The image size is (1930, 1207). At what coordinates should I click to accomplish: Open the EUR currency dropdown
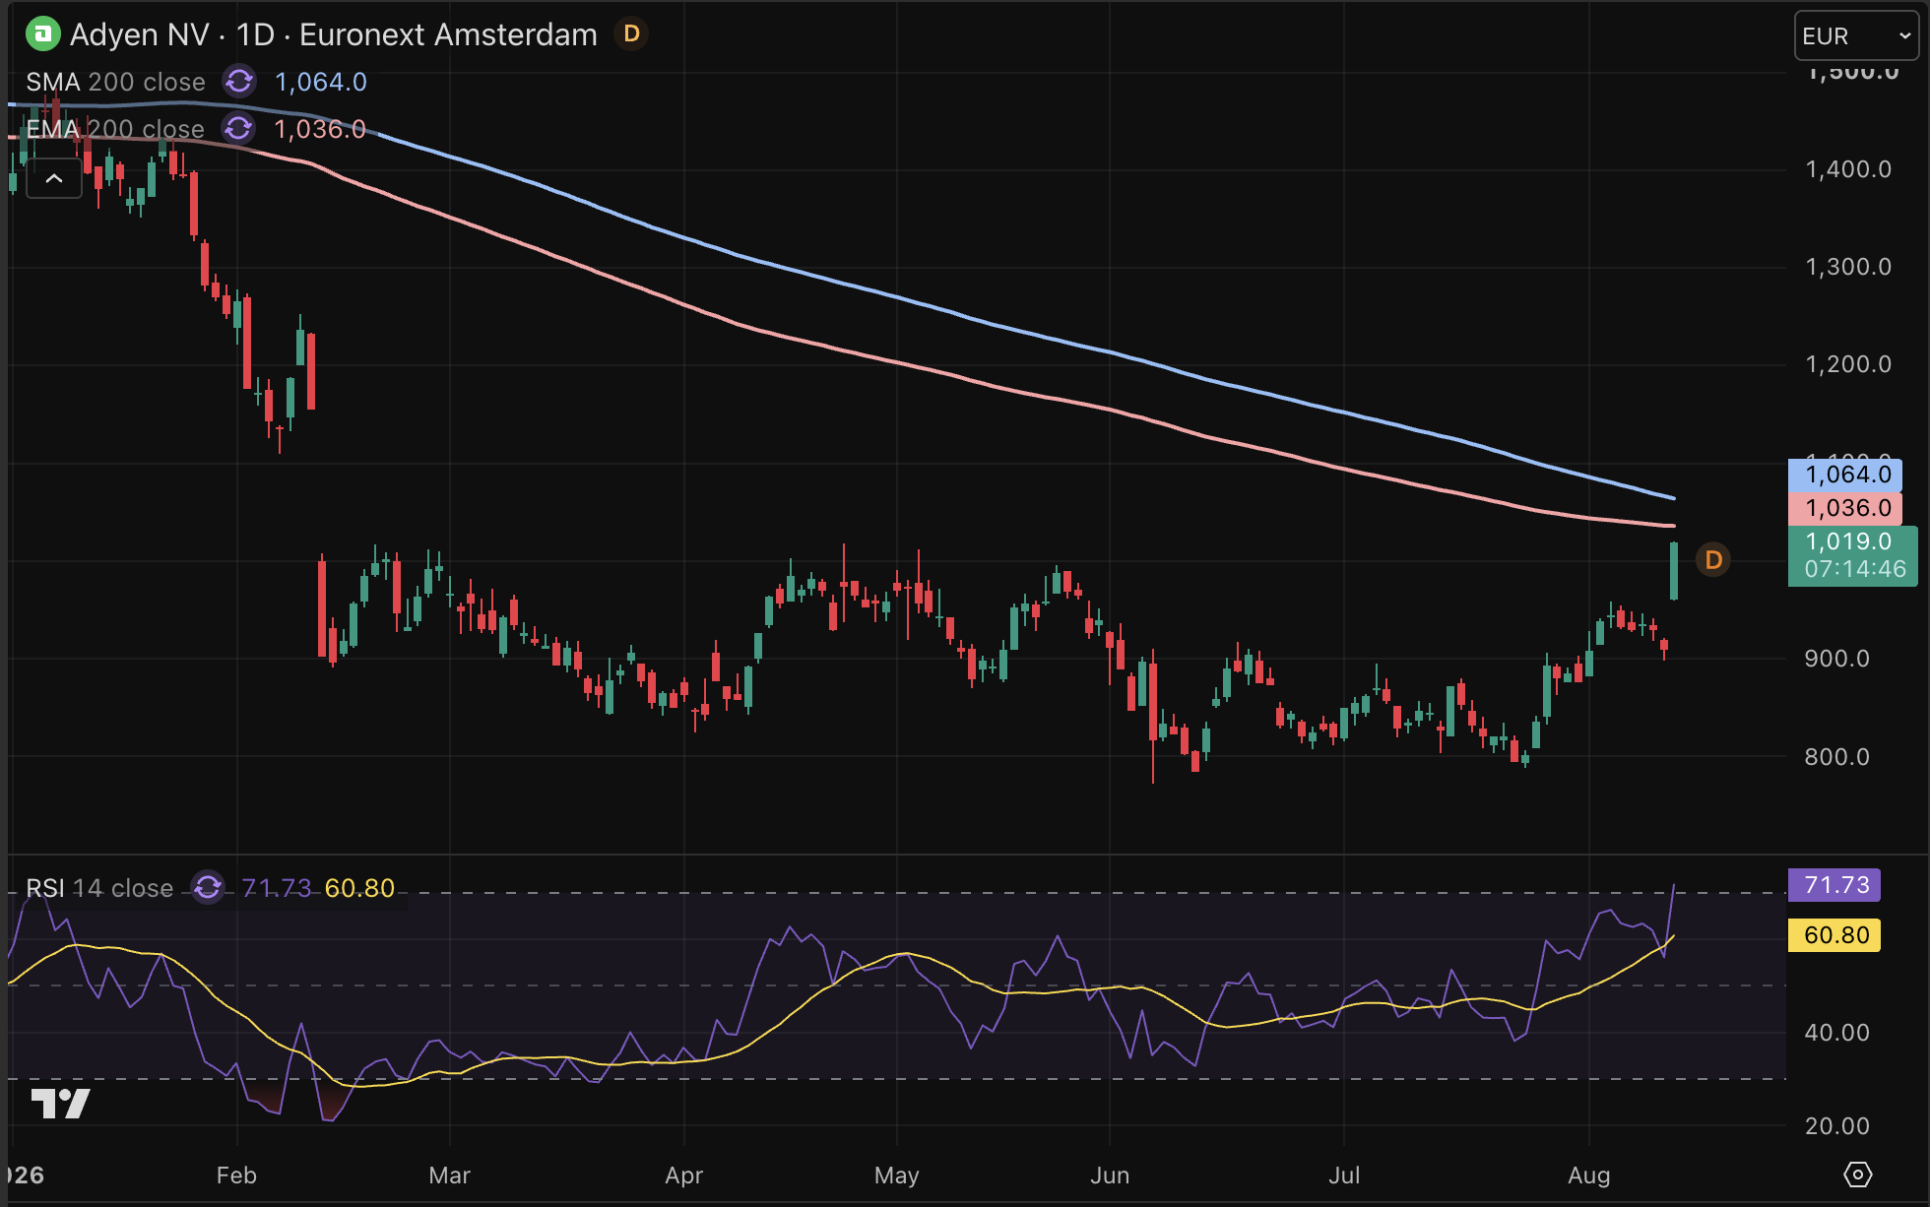coord(1856,37)
